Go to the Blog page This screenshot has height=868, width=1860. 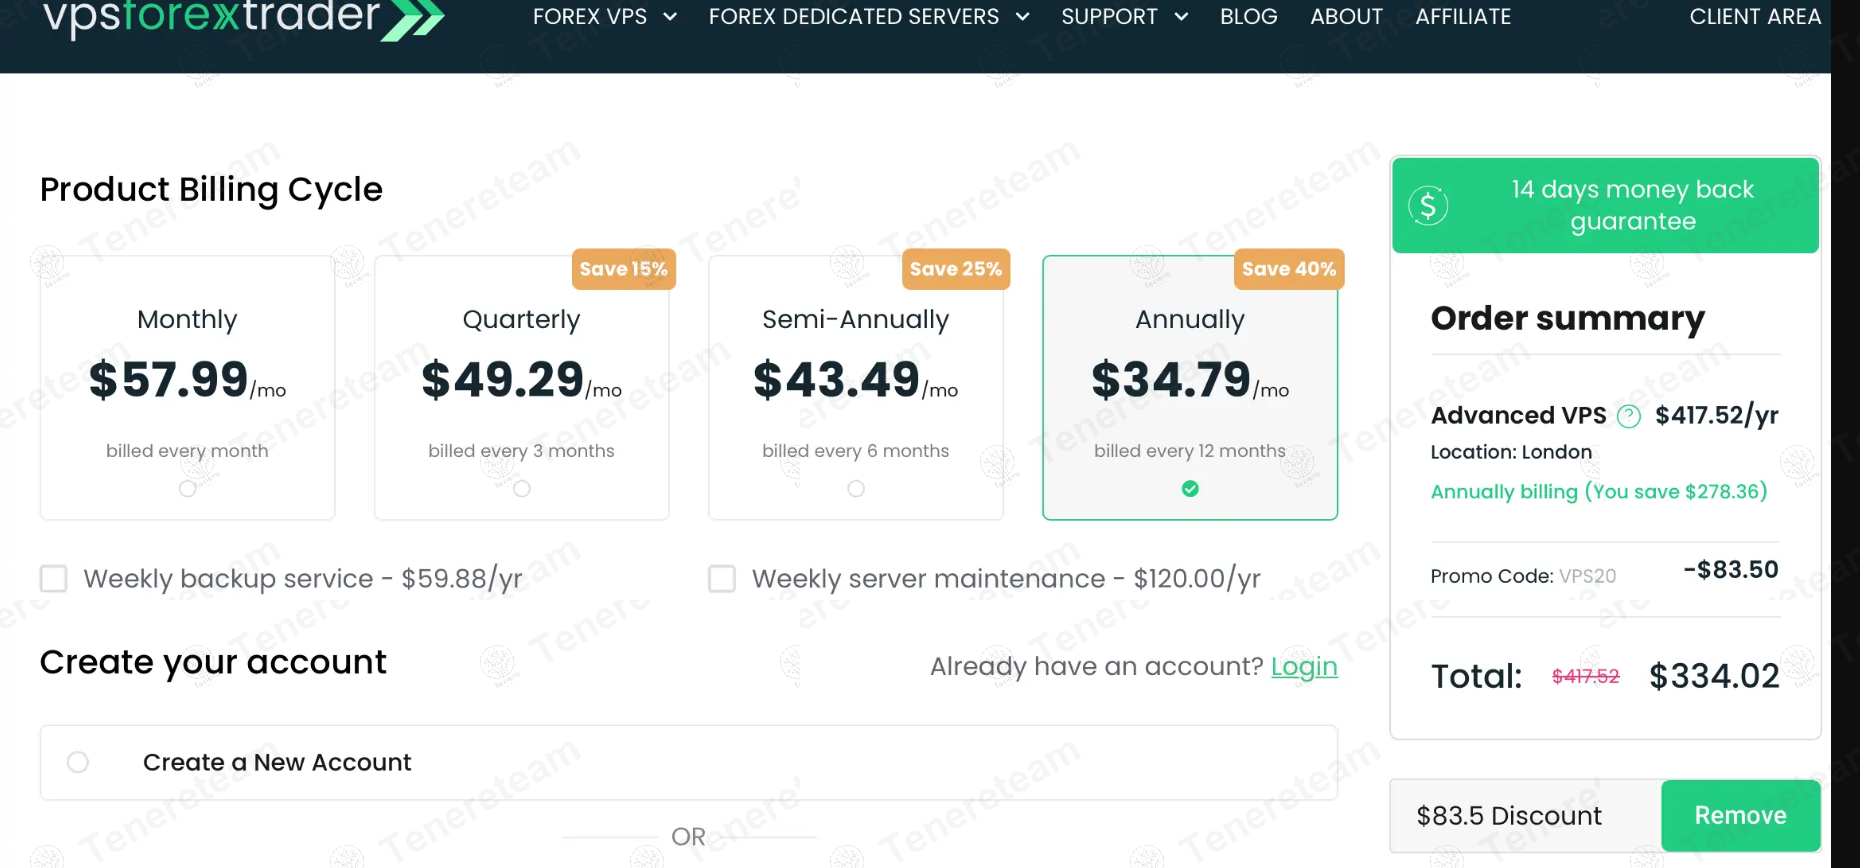point(1249,17)
